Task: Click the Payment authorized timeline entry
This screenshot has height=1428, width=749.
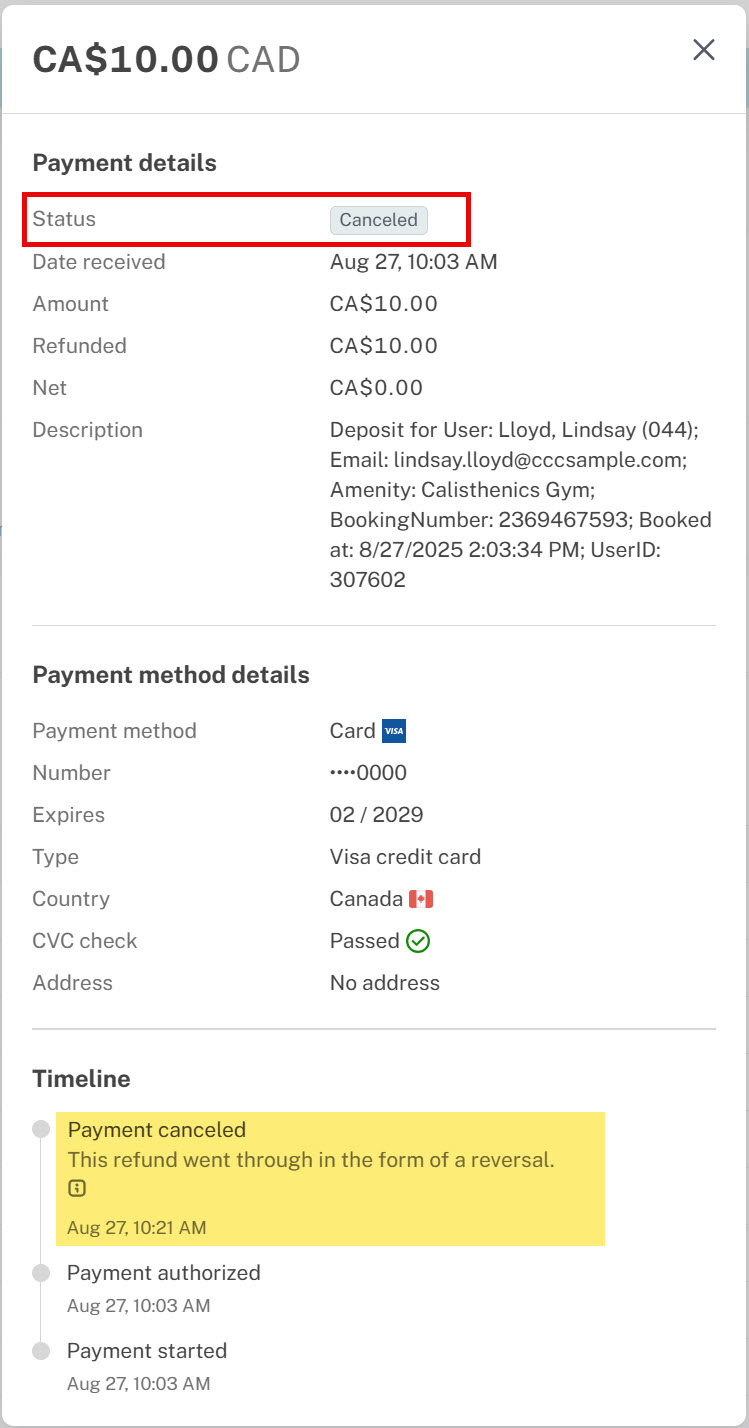Action: pos(164,1288)
